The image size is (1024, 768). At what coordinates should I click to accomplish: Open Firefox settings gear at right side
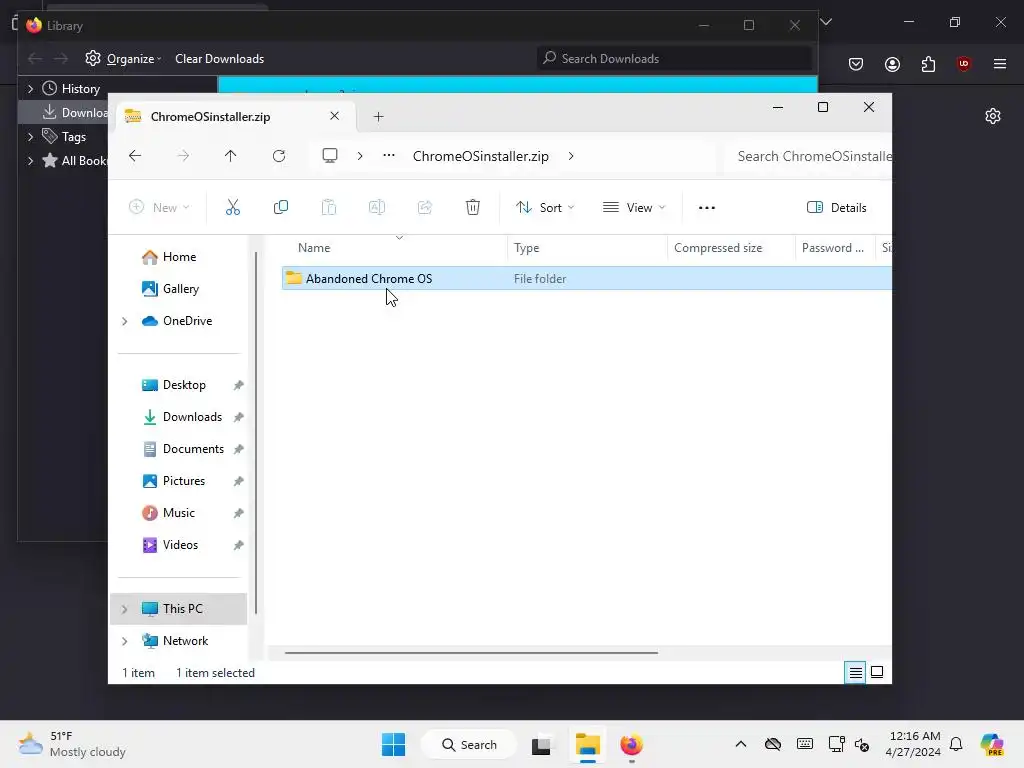coord(993,116)
